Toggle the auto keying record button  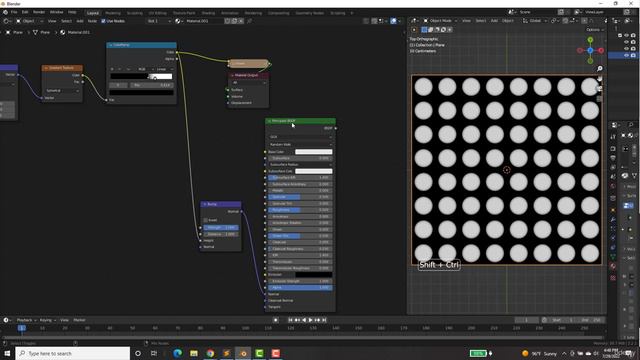coord(276,320)
